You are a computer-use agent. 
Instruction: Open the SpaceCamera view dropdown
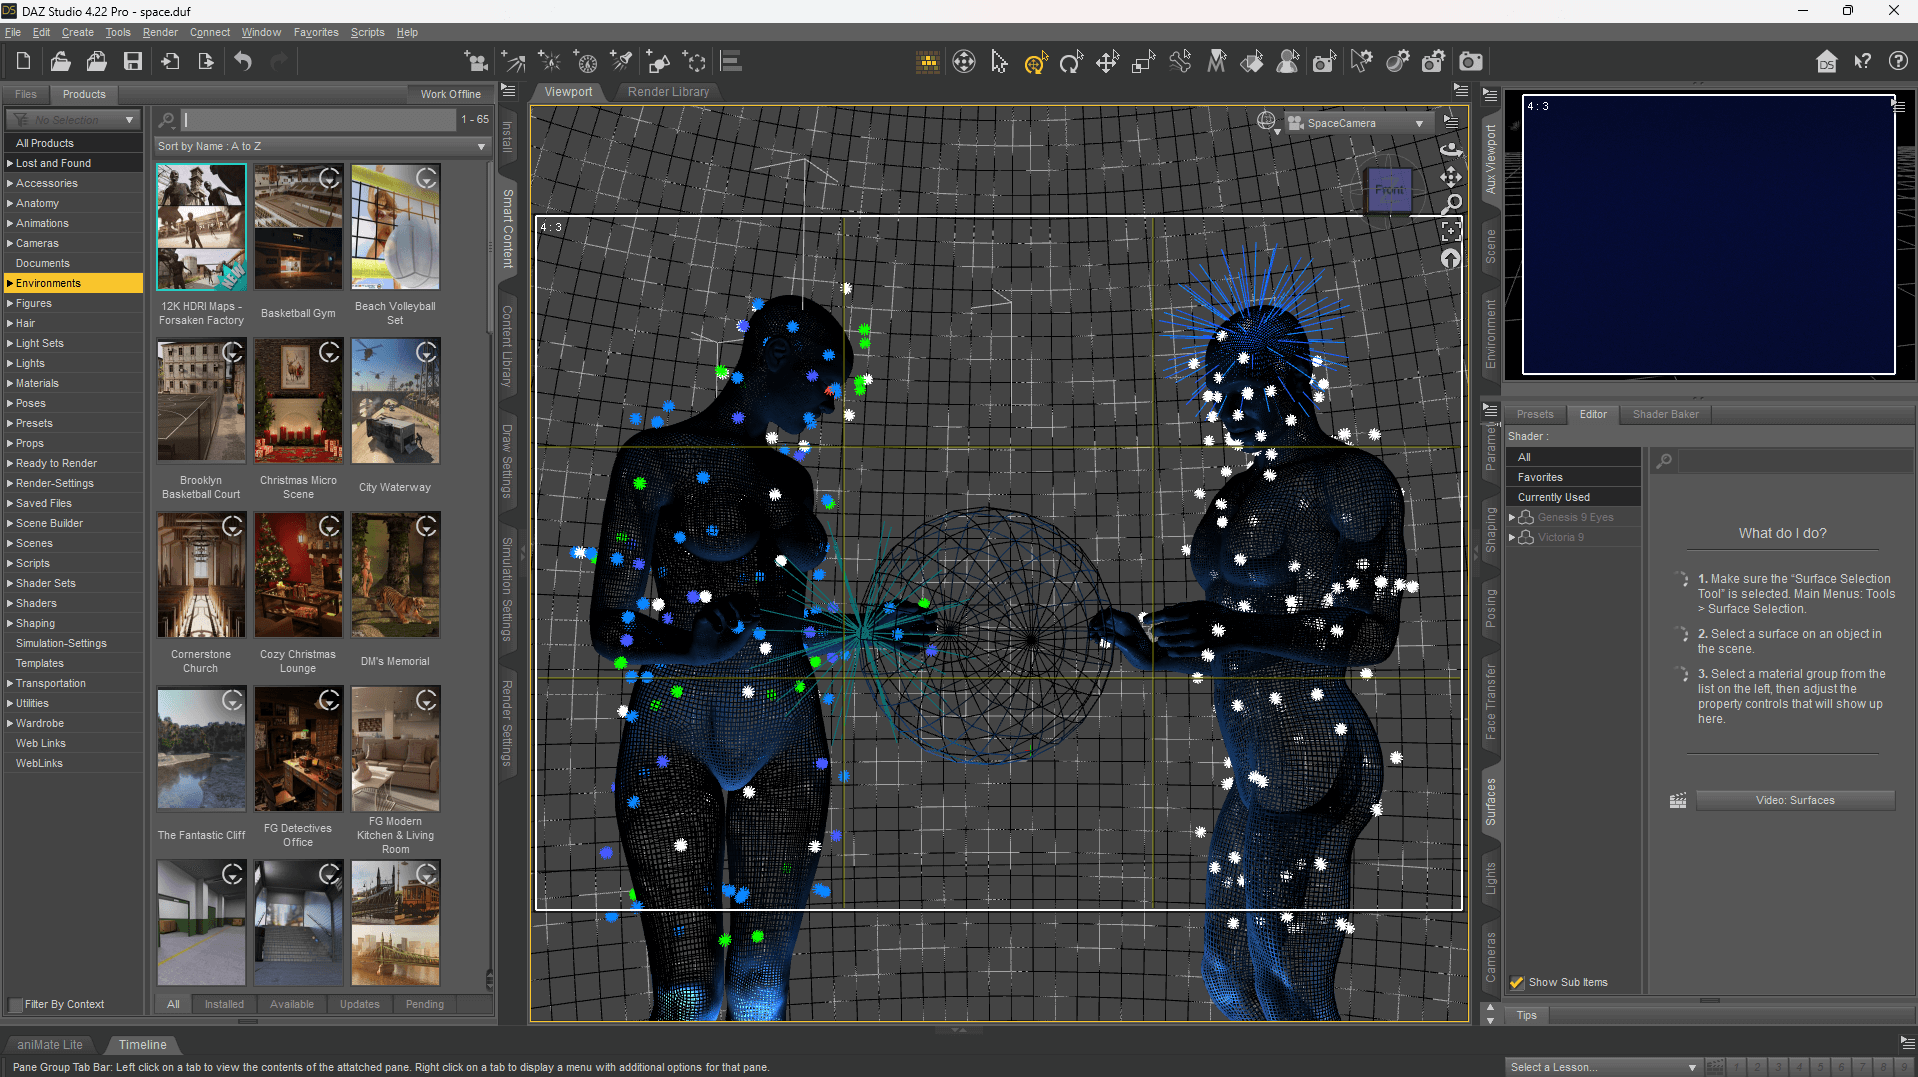1358,123
